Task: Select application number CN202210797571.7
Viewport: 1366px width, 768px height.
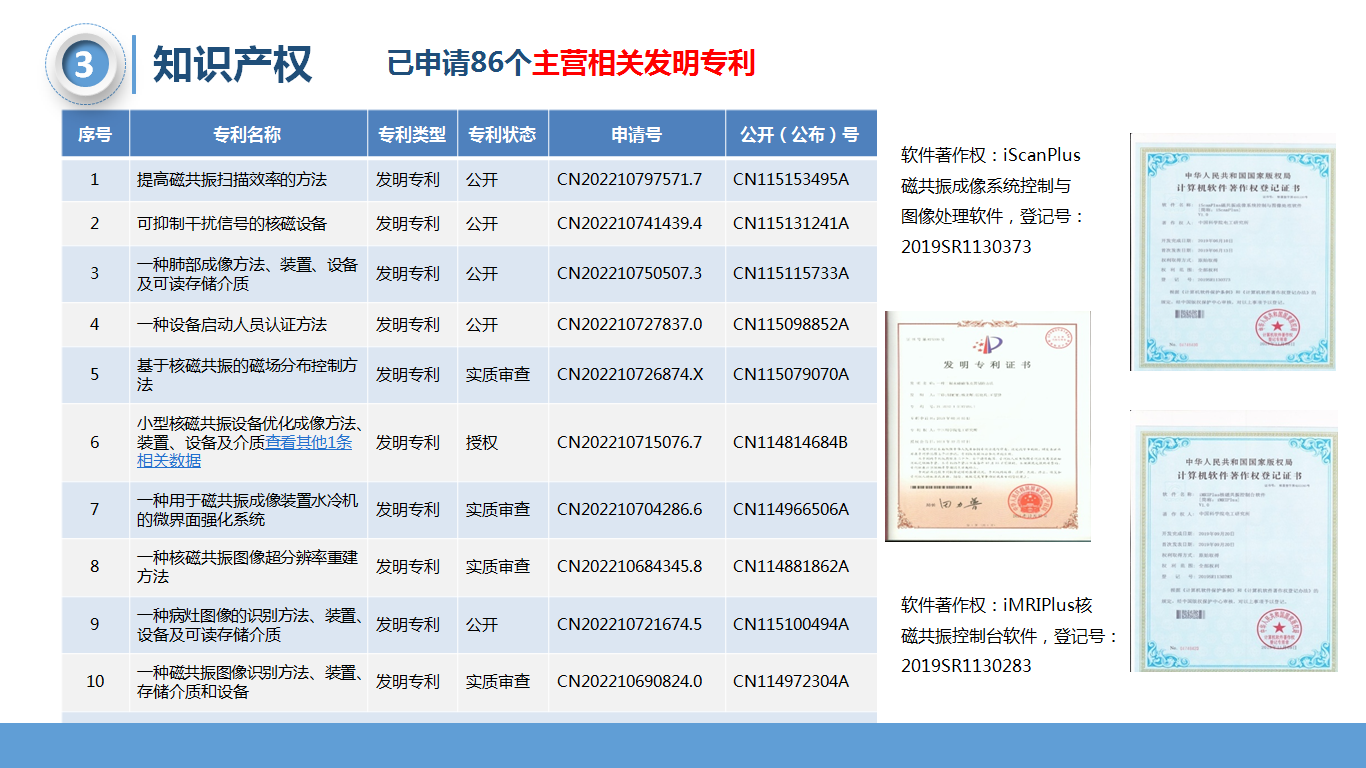Action: point(629,180)
